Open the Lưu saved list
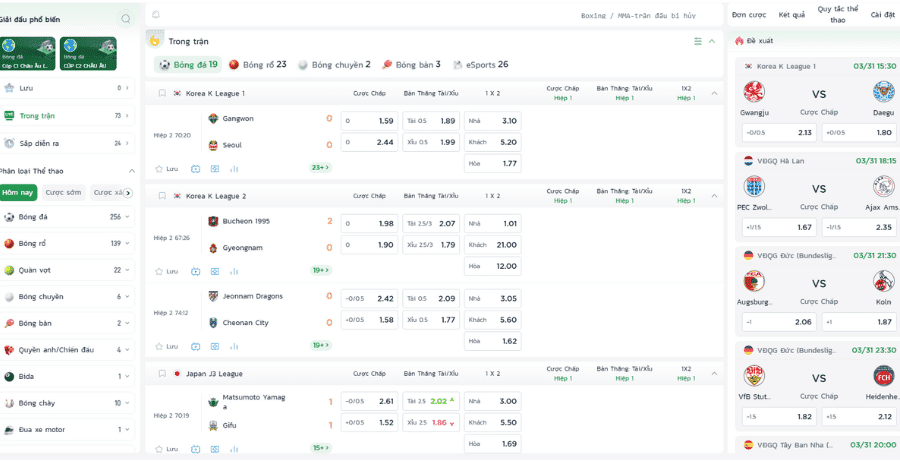900x462 pixels. pyautogui.click(x=67, y=88)
